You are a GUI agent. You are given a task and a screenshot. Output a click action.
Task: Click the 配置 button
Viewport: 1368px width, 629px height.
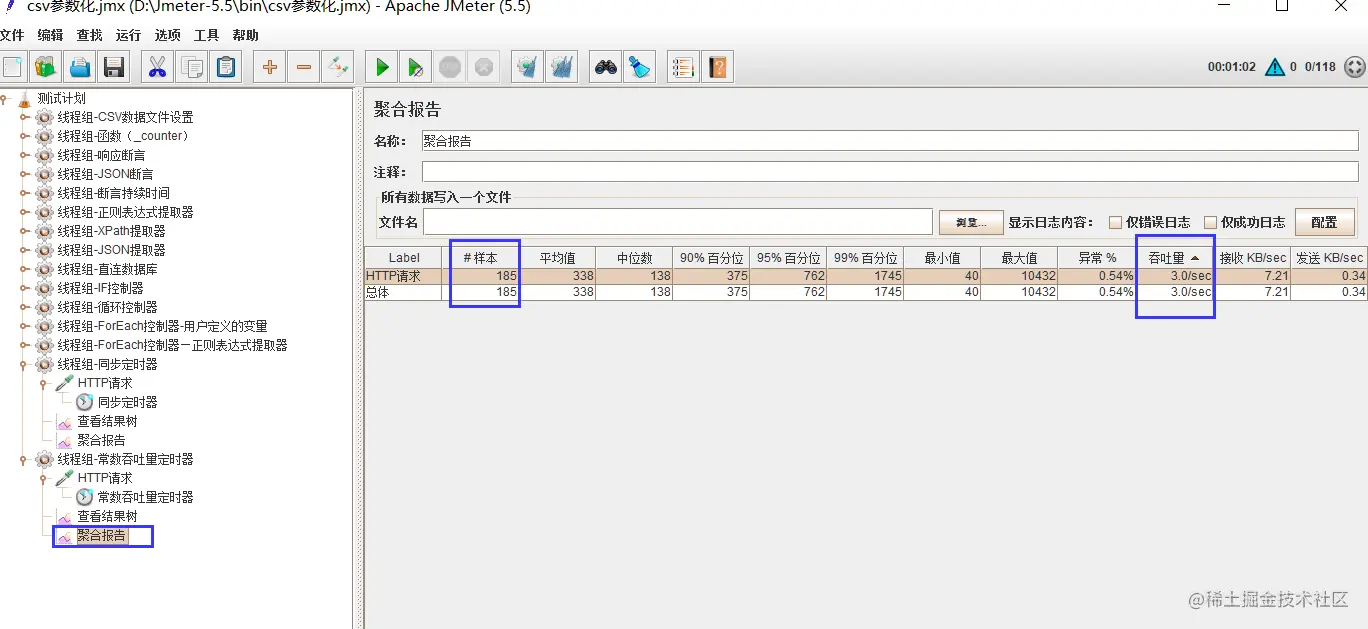tap(1324, 222)
